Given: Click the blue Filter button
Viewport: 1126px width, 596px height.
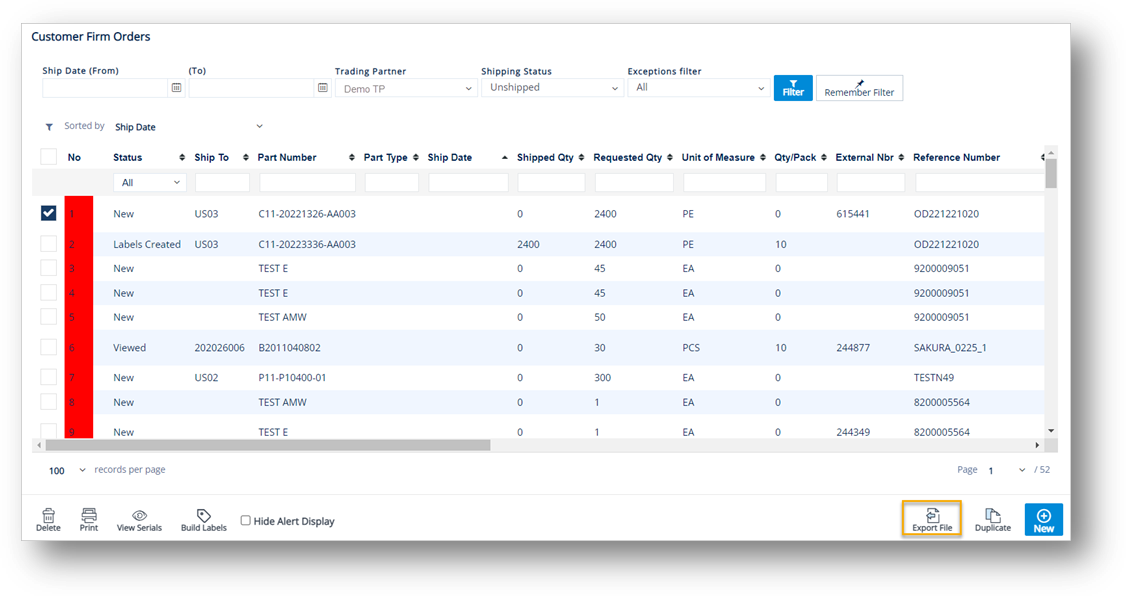Looking at the screenshot, I should [x=793, y=88].
